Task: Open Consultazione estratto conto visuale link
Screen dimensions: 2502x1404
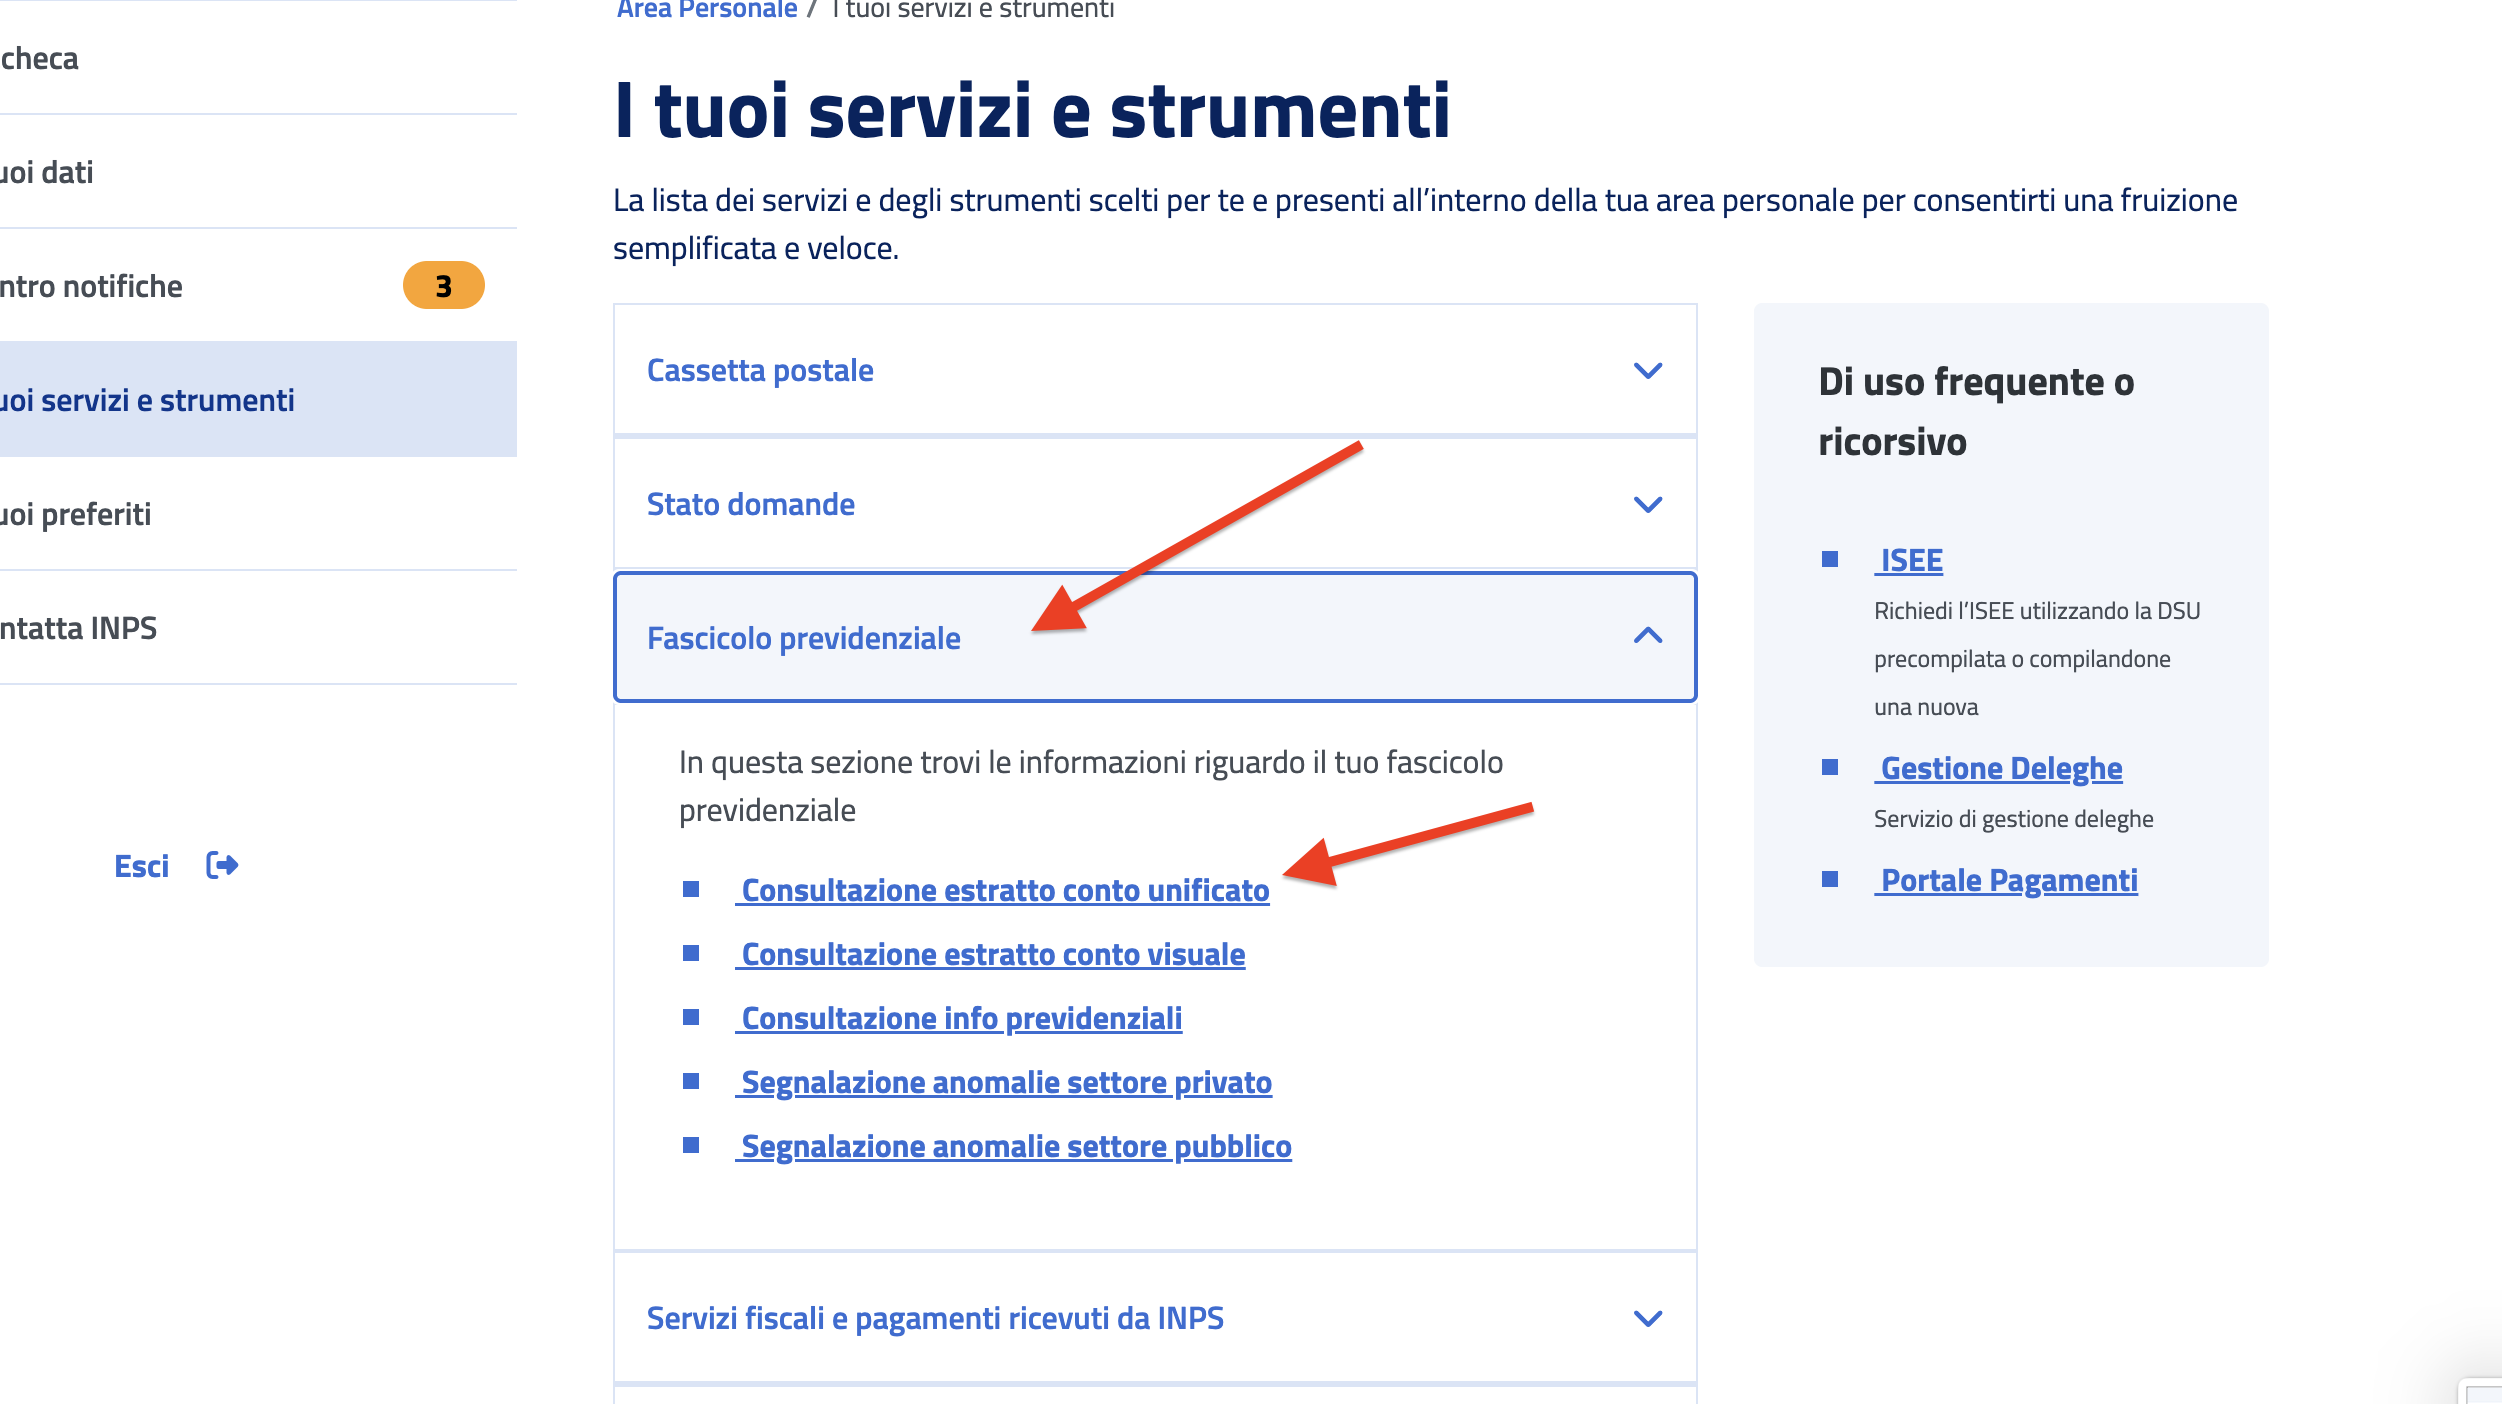Action: coord(991,954)
